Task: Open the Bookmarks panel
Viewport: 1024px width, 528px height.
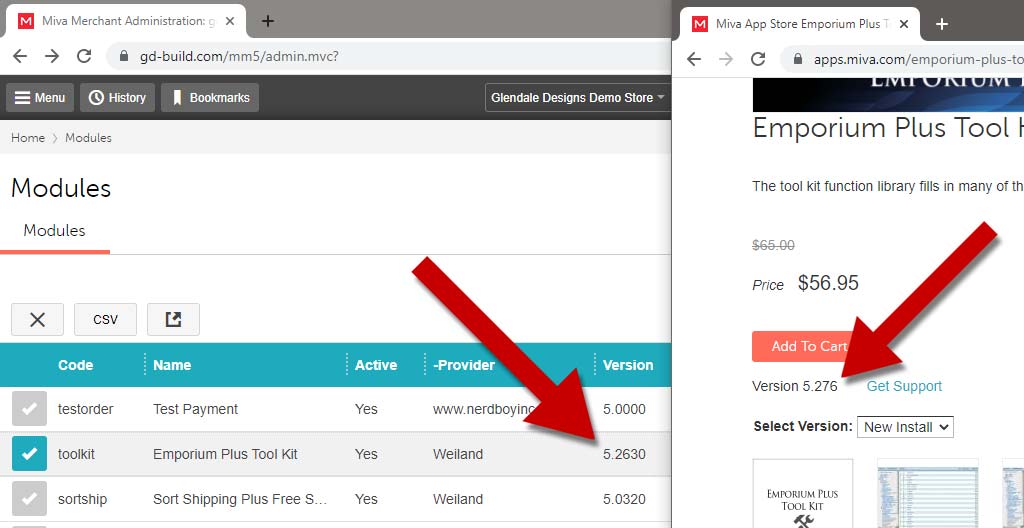Action: [210, 97]
